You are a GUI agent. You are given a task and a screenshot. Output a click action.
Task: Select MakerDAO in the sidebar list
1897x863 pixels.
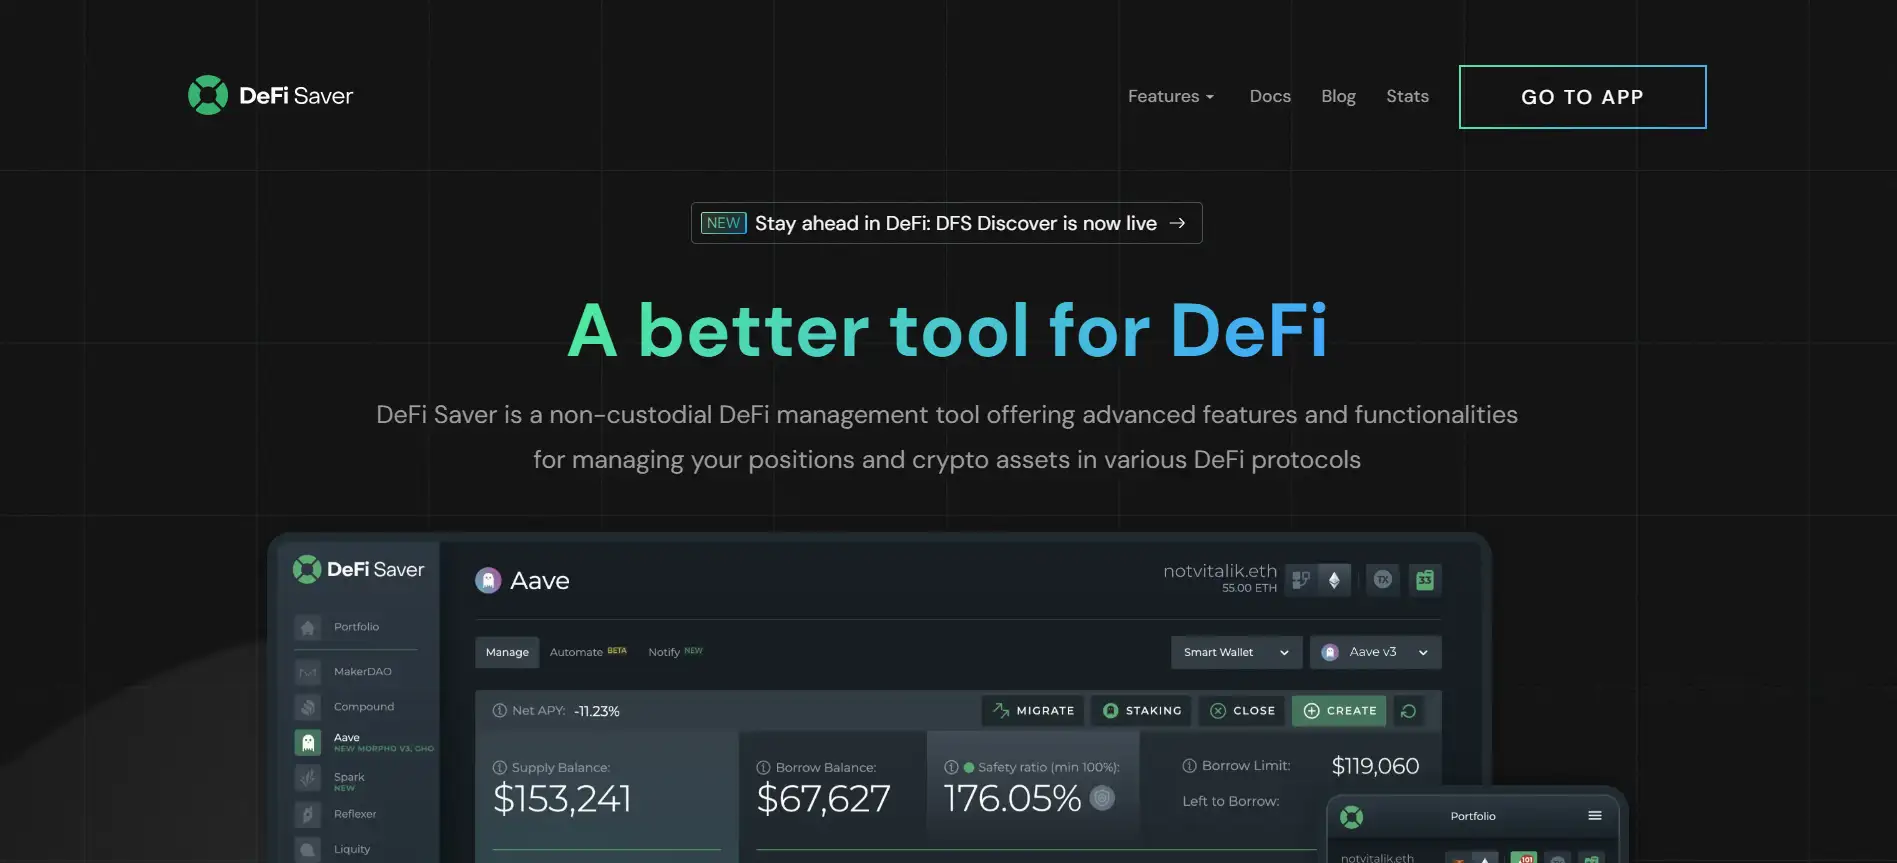click(362, 672)
